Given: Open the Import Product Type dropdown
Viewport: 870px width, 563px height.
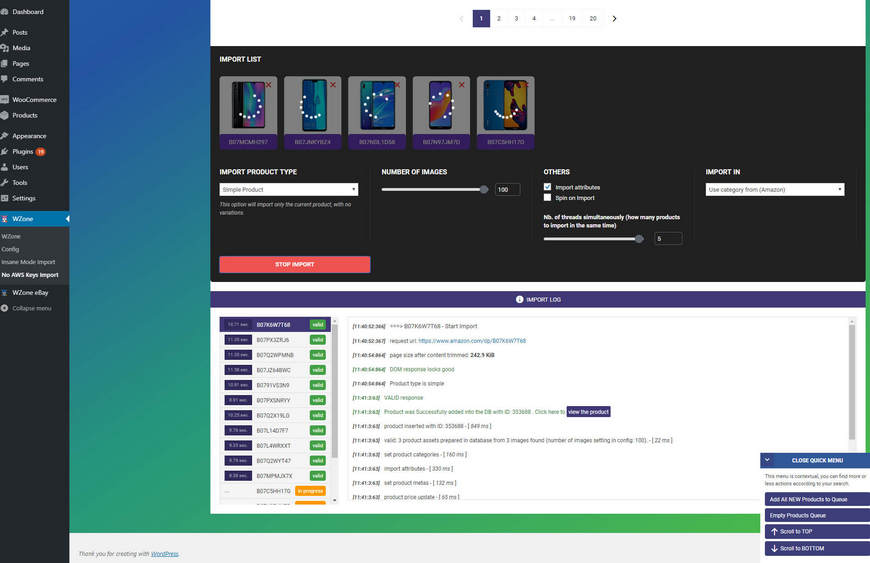Looking at the screenshot, I should (x=289, y=189).
